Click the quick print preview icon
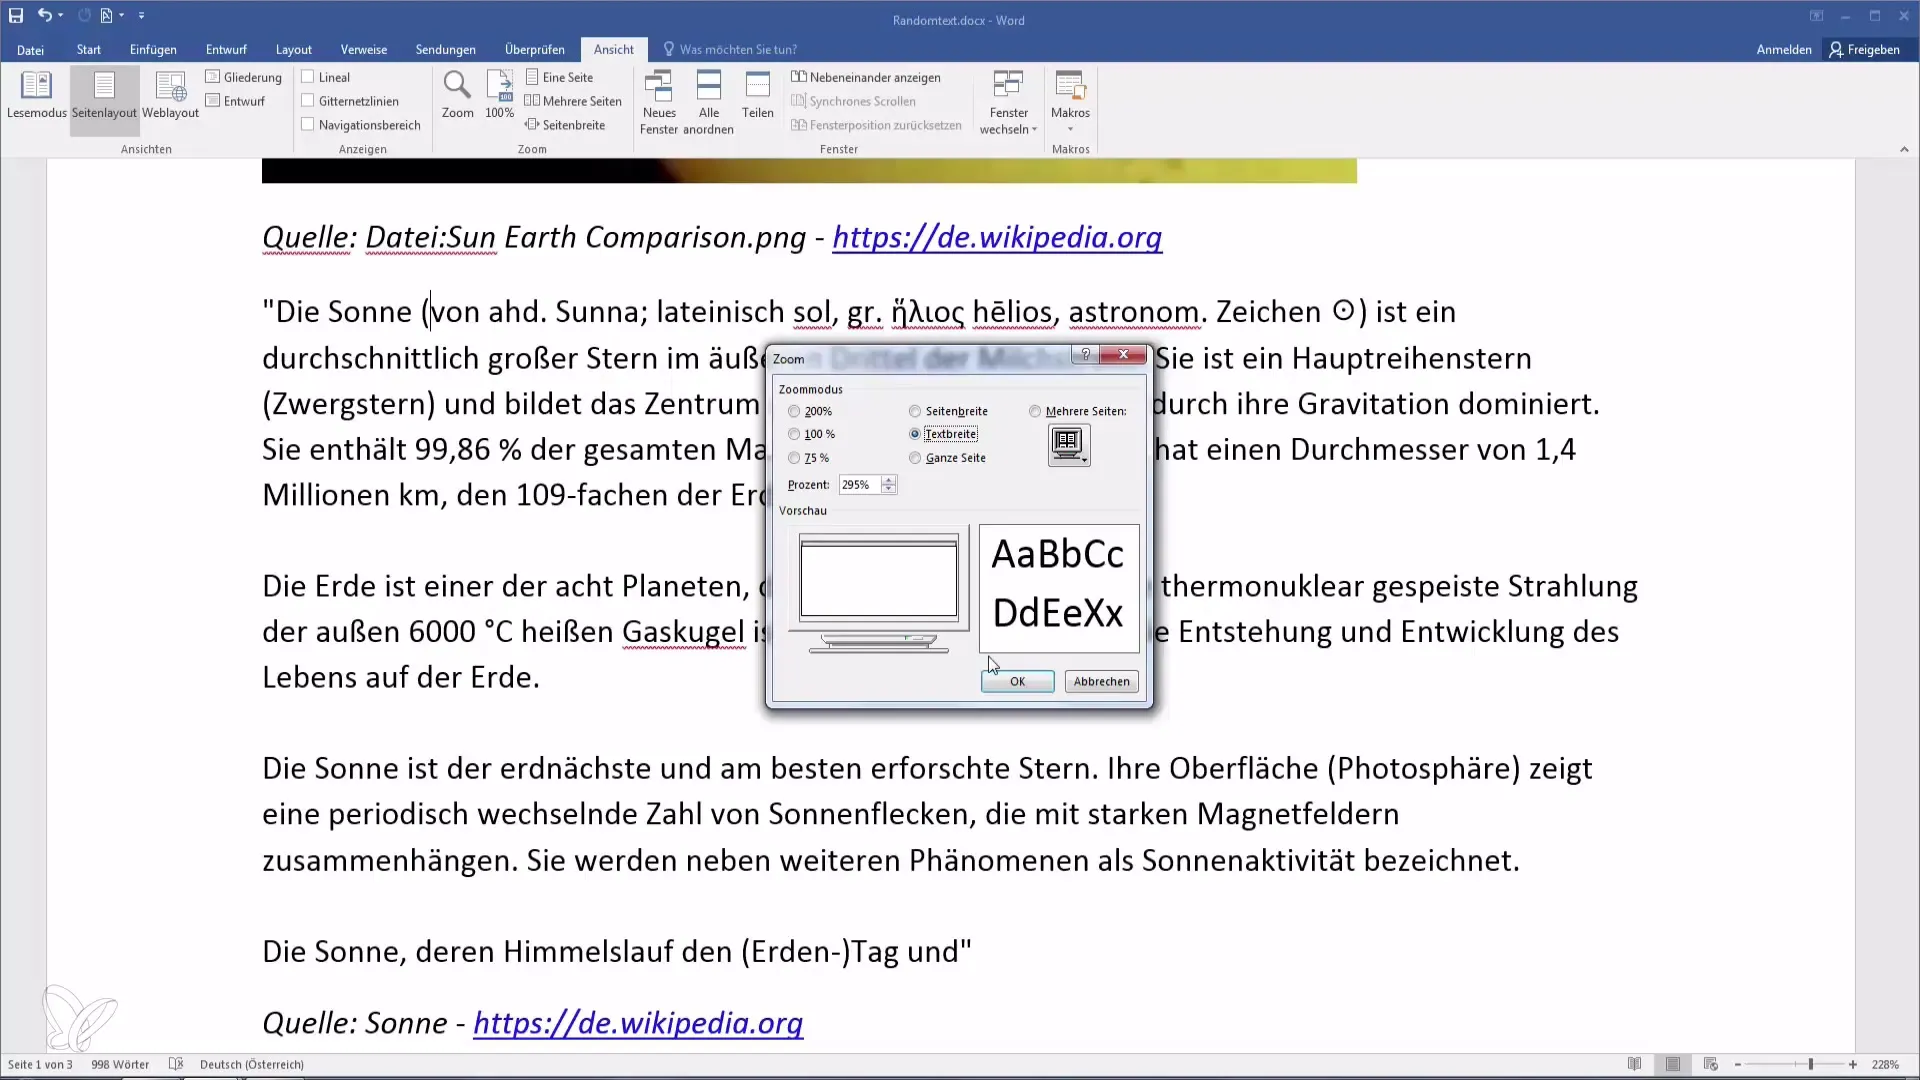The image size is (1920, 1080). click(x=106, y=16)
